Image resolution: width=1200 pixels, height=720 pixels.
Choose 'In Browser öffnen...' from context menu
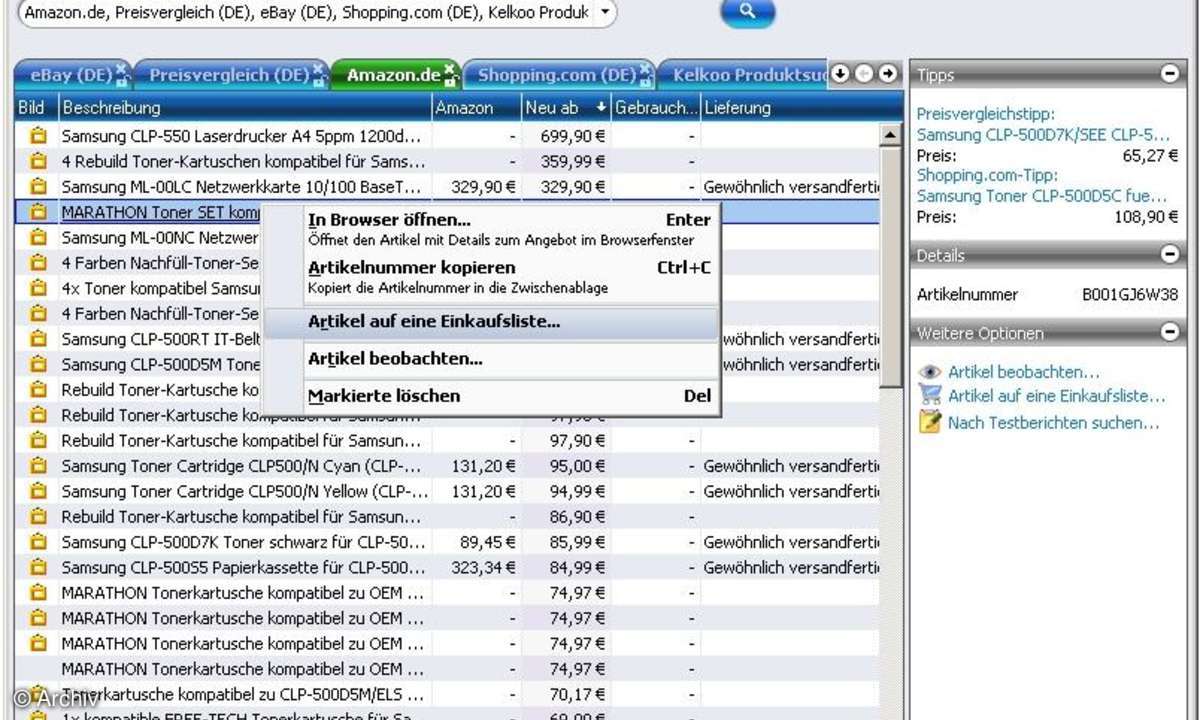pyautogui.click(x=510, y=228)
